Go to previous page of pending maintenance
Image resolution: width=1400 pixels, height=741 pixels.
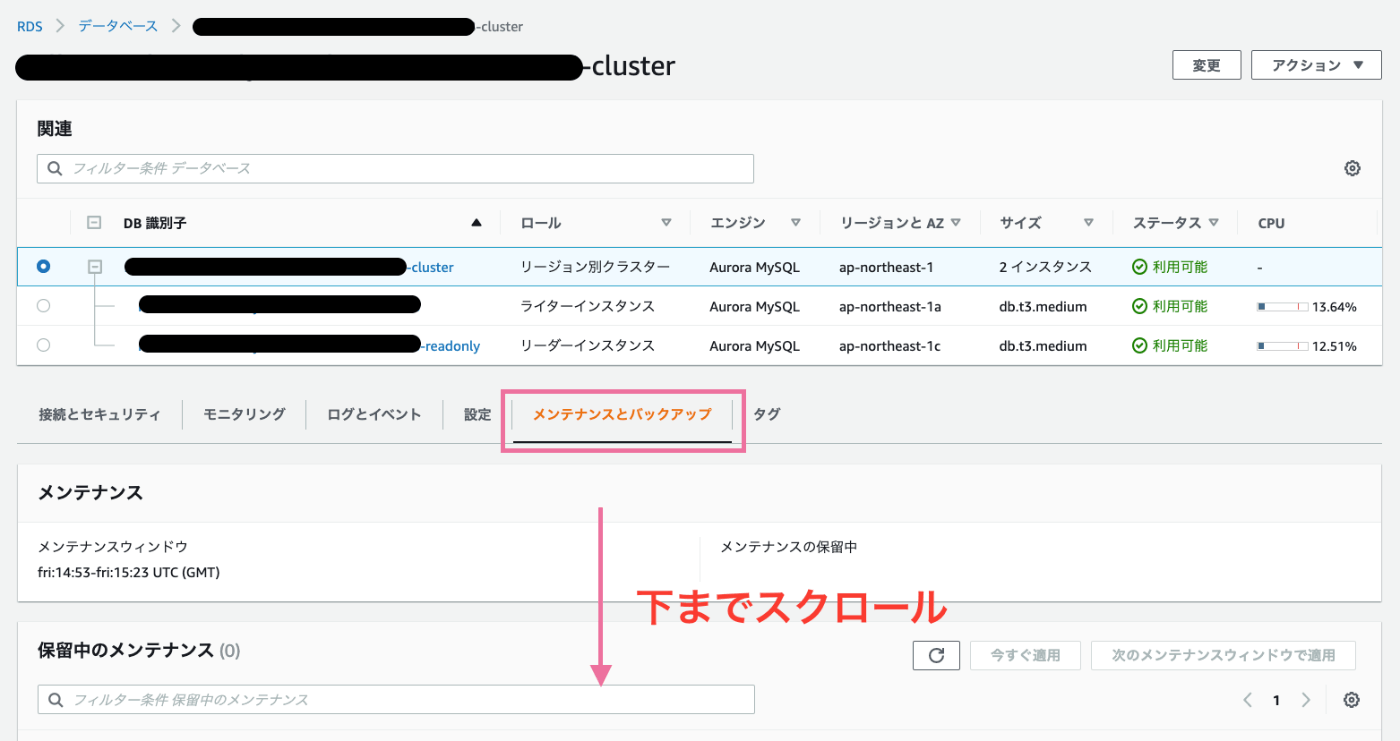(x=1247, y=700)
